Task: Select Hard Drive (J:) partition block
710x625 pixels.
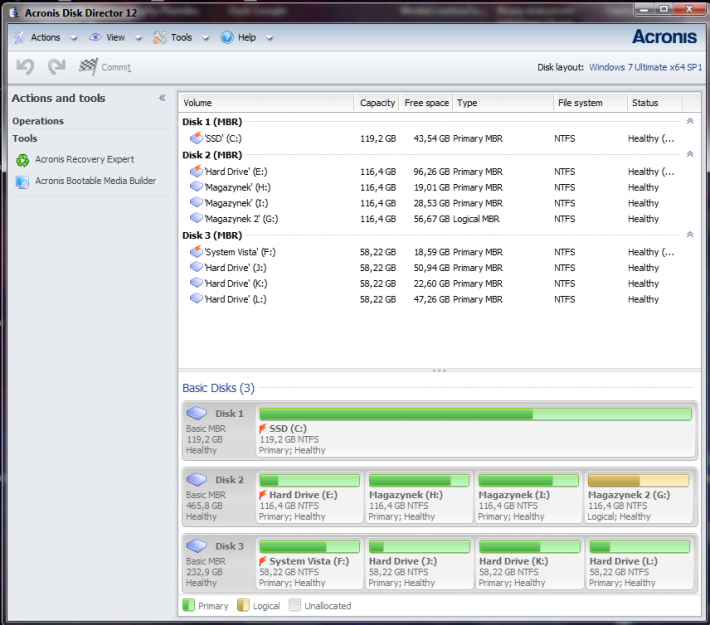Action: coord(419,563)
